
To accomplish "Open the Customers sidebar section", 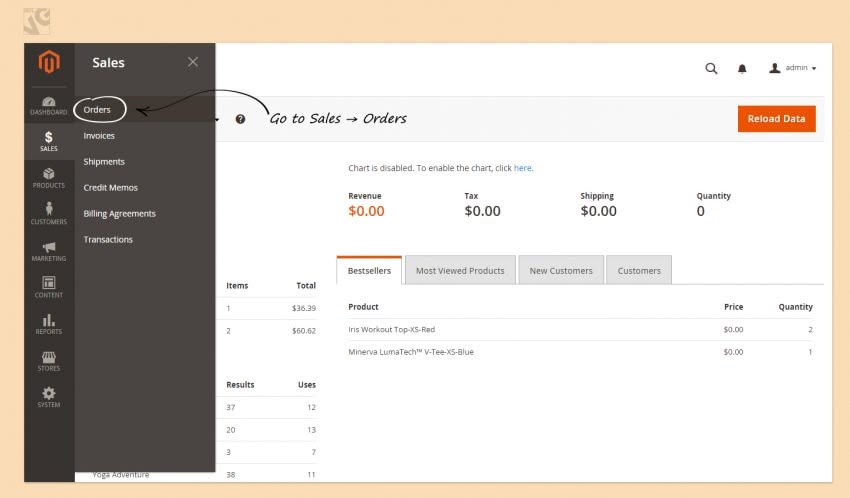I will click(x=49, y=214).
